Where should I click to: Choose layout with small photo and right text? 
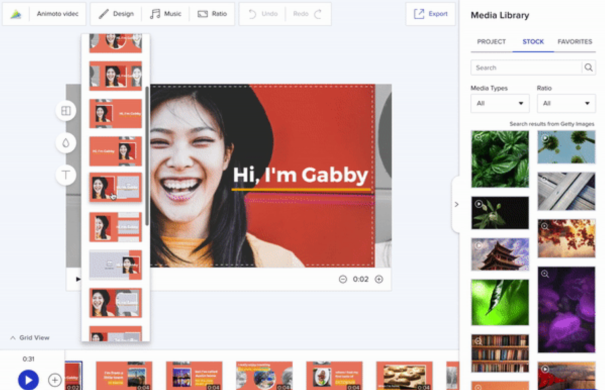pos(115,113)
